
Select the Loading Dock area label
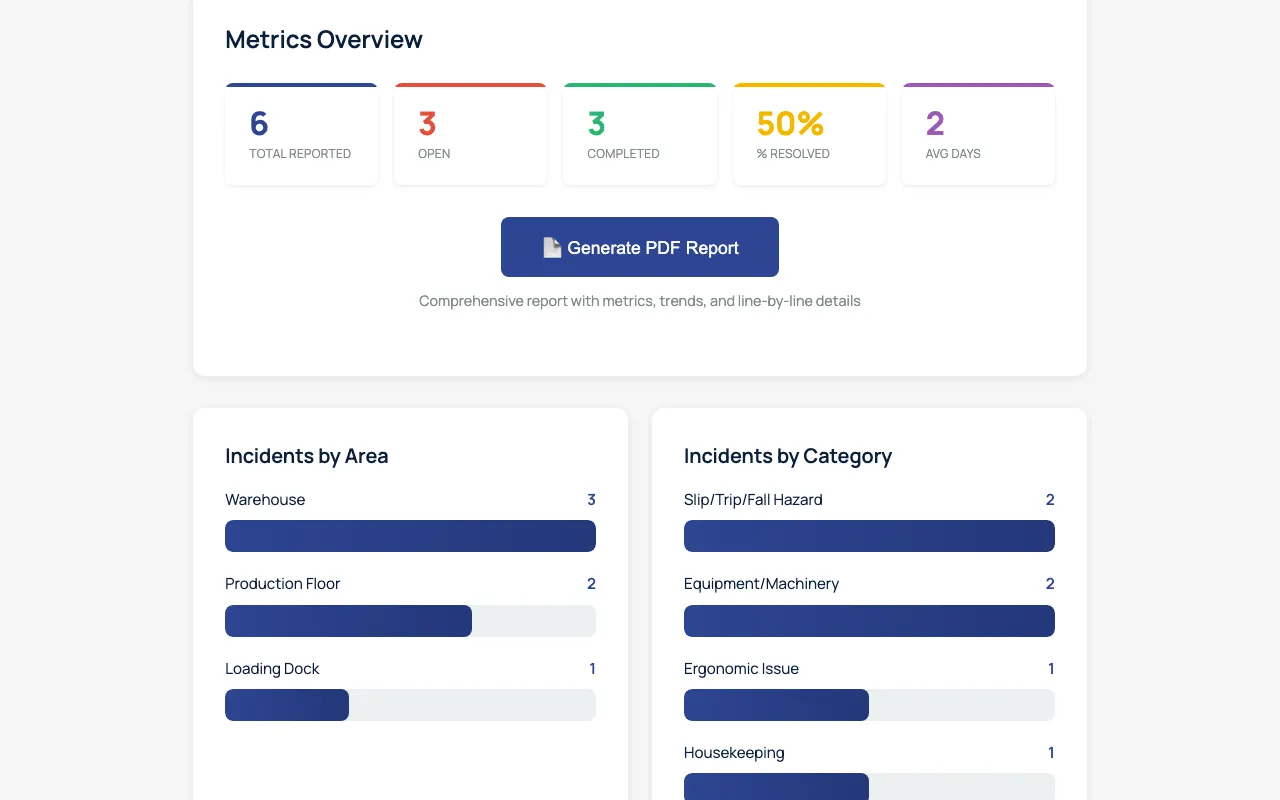tap(272, 669)
